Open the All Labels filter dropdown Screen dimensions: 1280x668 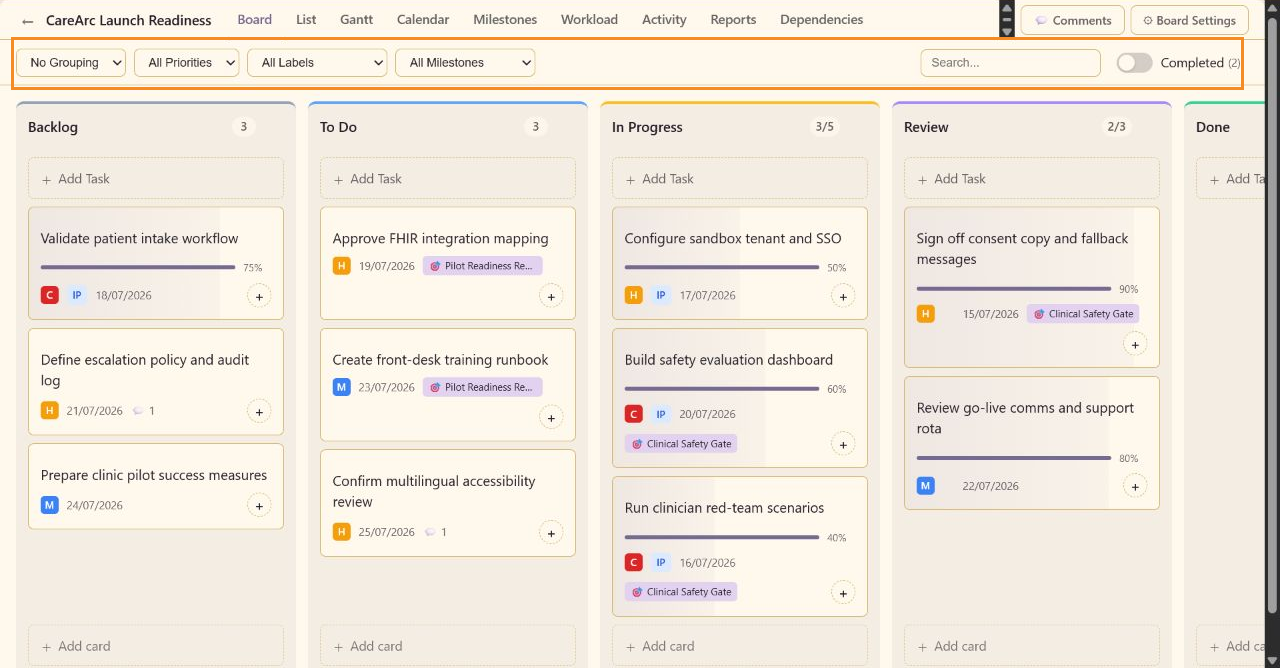click(x=317, y=63)
